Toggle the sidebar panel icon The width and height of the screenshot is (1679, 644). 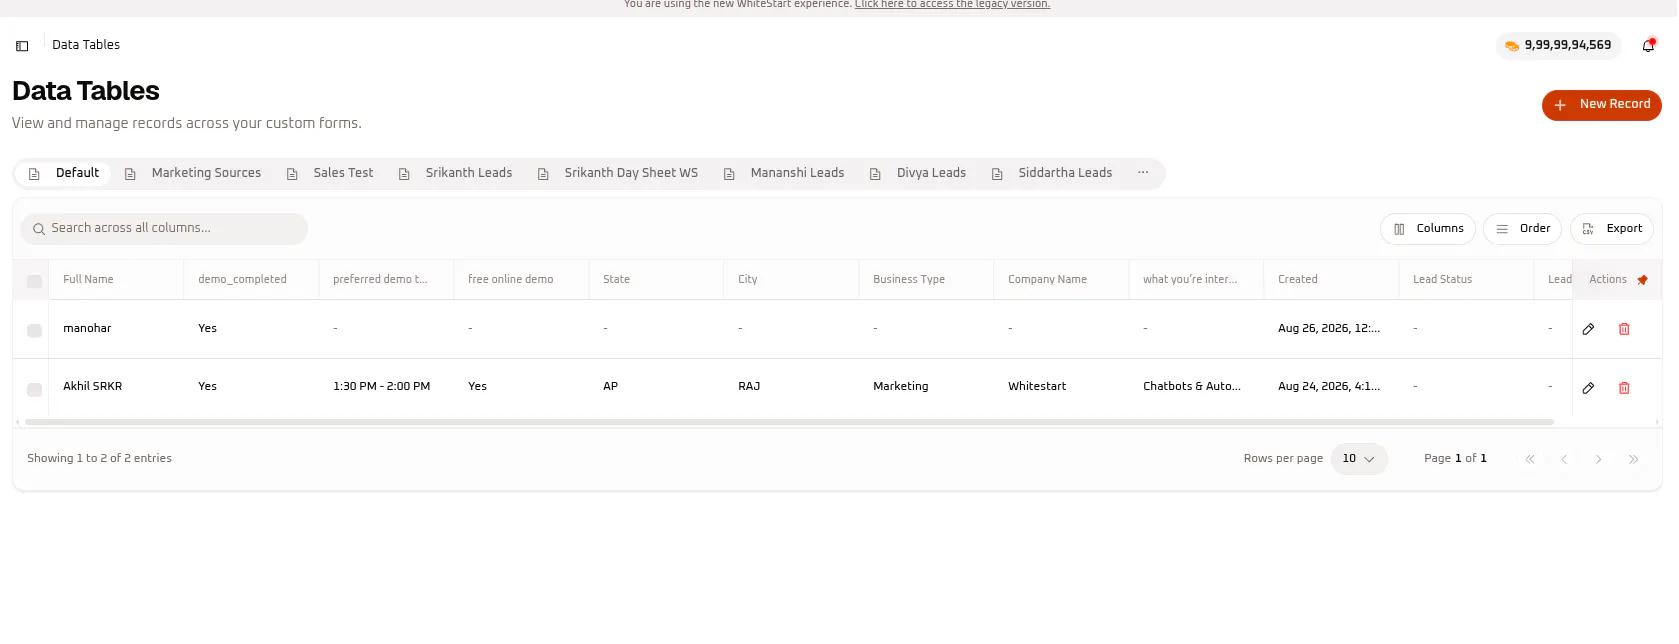[x=22, y=46]
